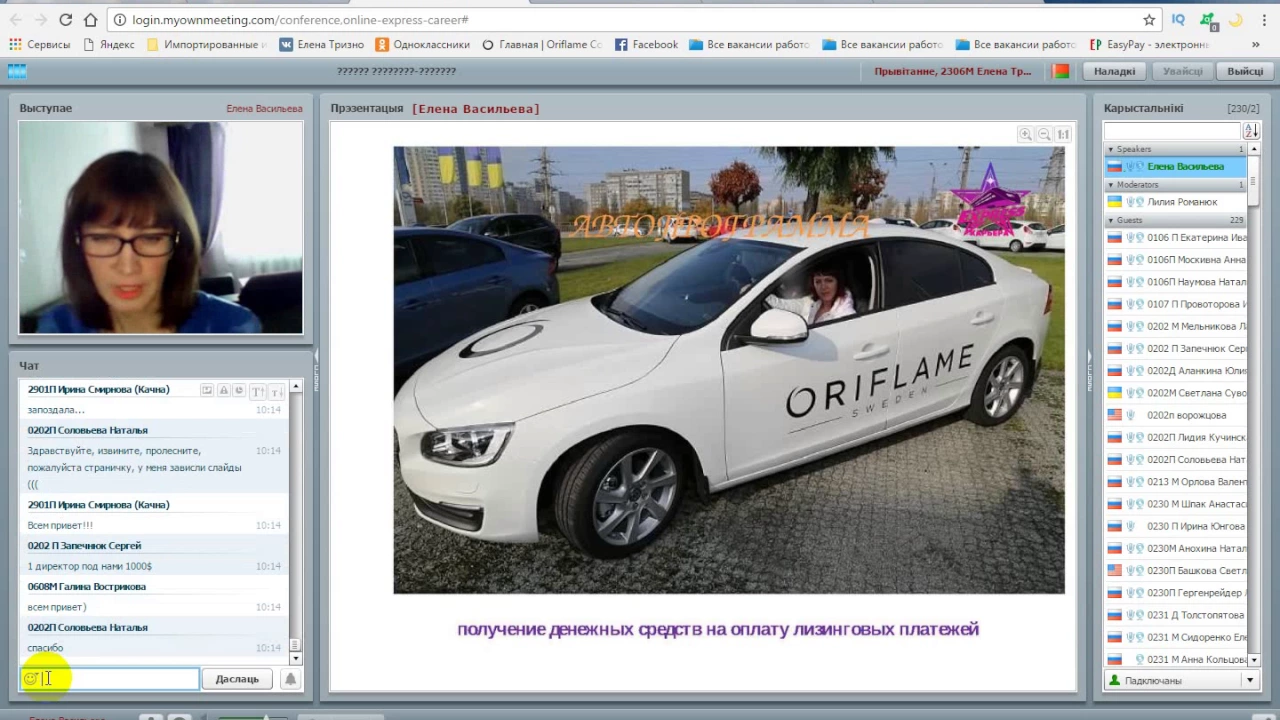The width and height of the screenshot is (1280, 720).
Task: Open the EasyPay bookmark
Action: click(1149, 45)
